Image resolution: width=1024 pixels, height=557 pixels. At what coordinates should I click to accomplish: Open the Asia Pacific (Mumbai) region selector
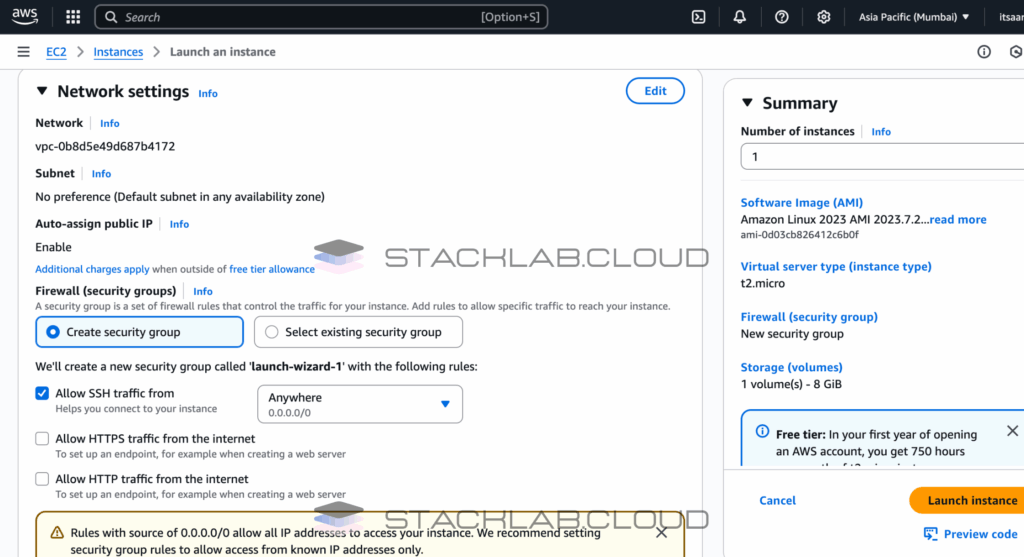click(914, 17)
